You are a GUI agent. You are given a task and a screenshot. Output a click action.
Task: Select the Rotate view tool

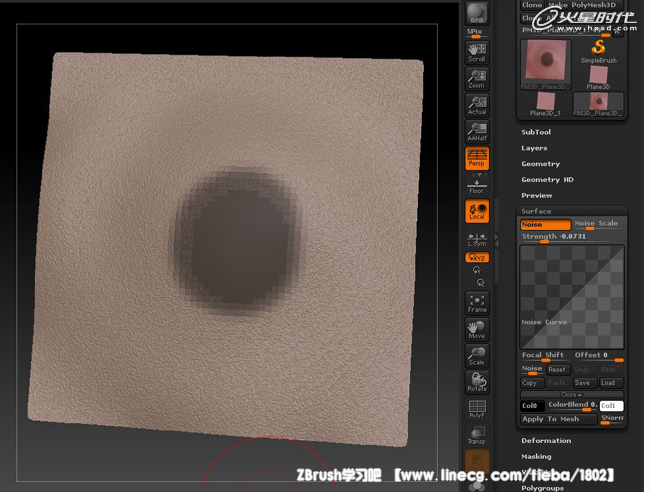(477, 382)
